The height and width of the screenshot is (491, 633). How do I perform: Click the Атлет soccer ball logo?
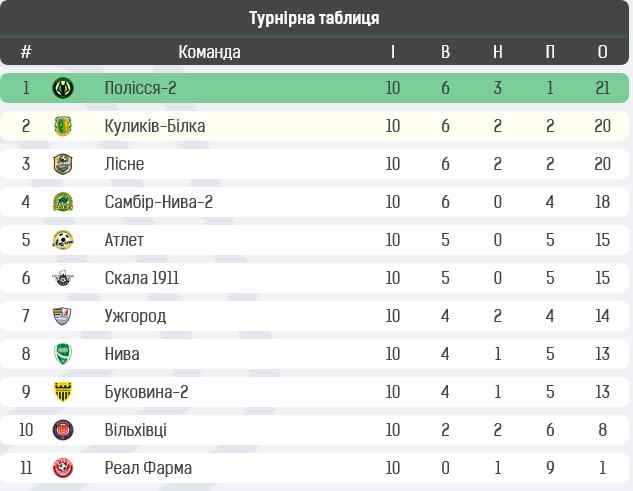[x=63, y=240]
